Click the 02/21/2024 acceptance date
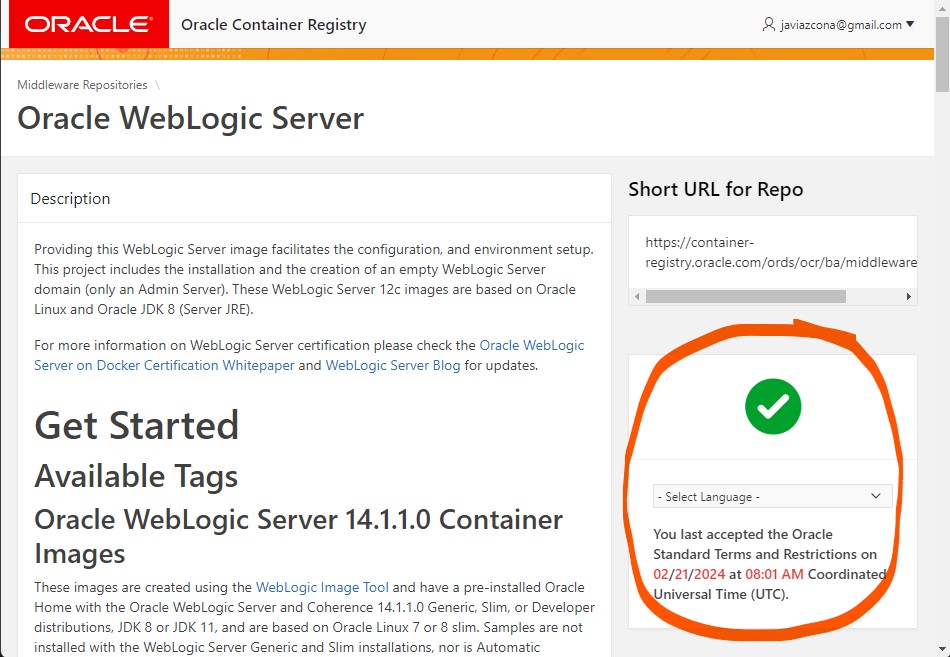The height and width of the screenshot is (657, 950). point(689,574)
